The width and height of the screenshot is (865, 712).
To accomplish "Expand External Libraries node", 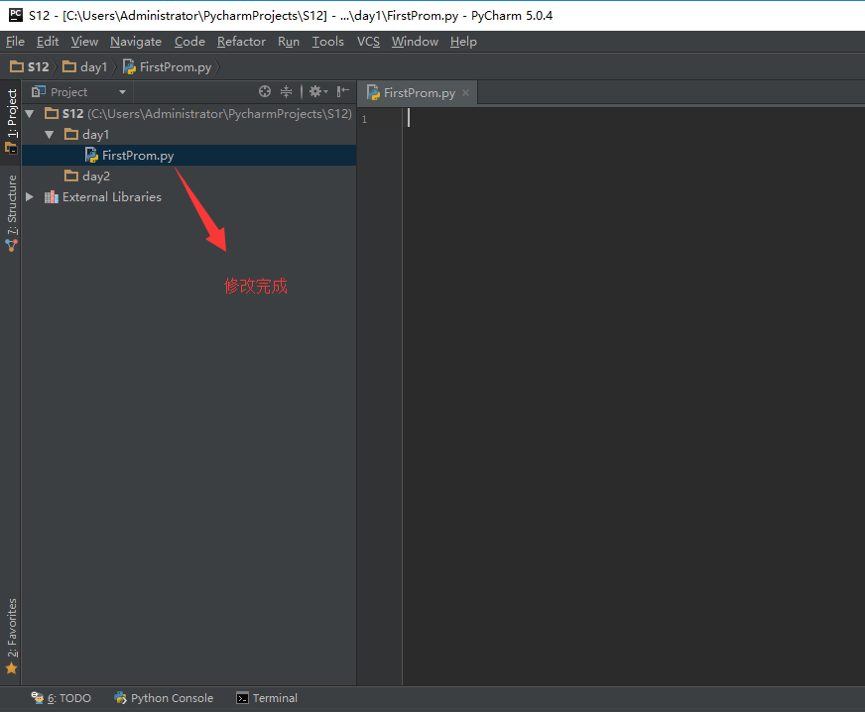I will point(30,197).
